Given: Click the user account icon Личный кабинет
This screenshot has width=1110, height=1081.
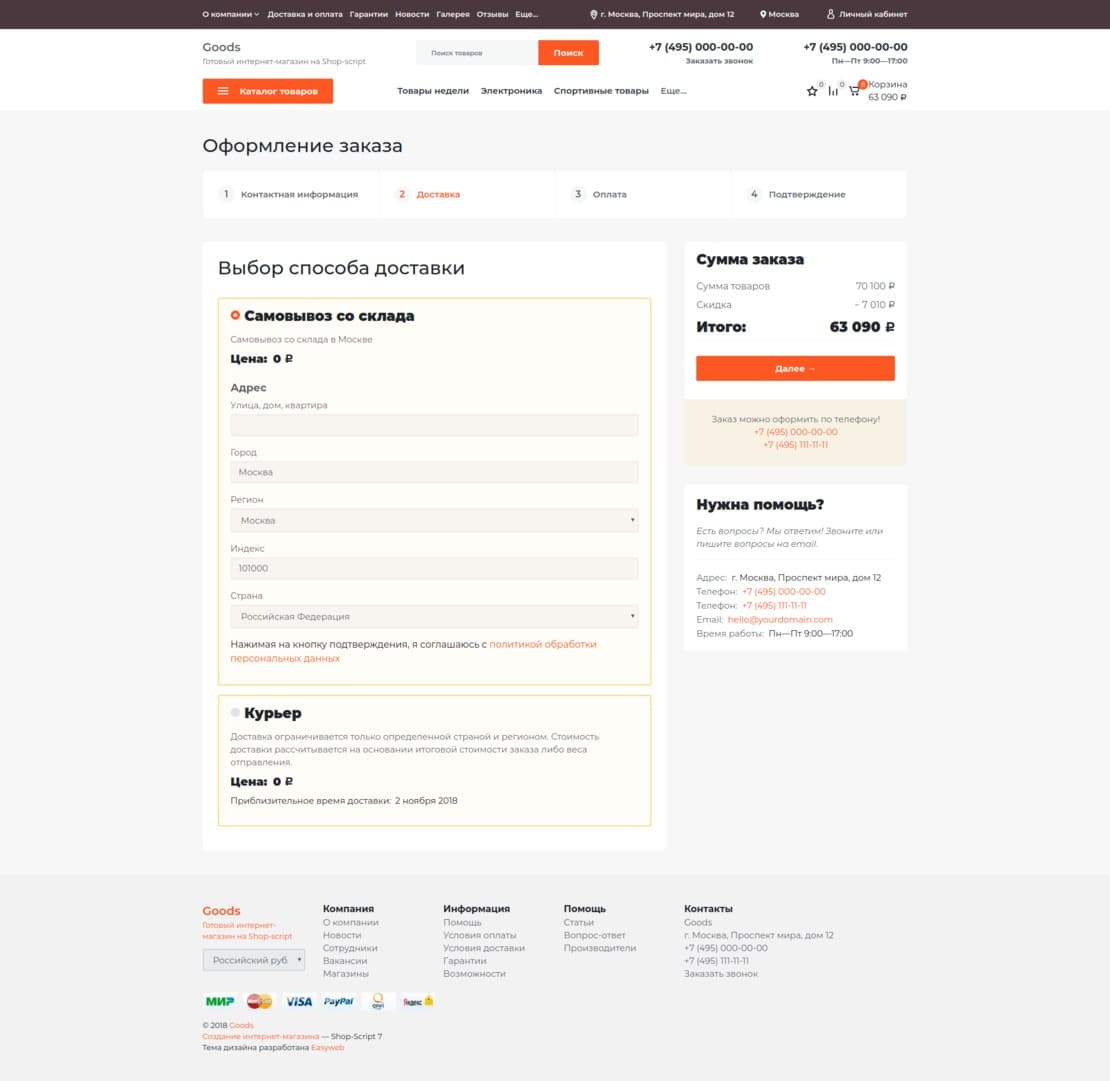Looking at the screenshot, I should (x=830, y=13).
